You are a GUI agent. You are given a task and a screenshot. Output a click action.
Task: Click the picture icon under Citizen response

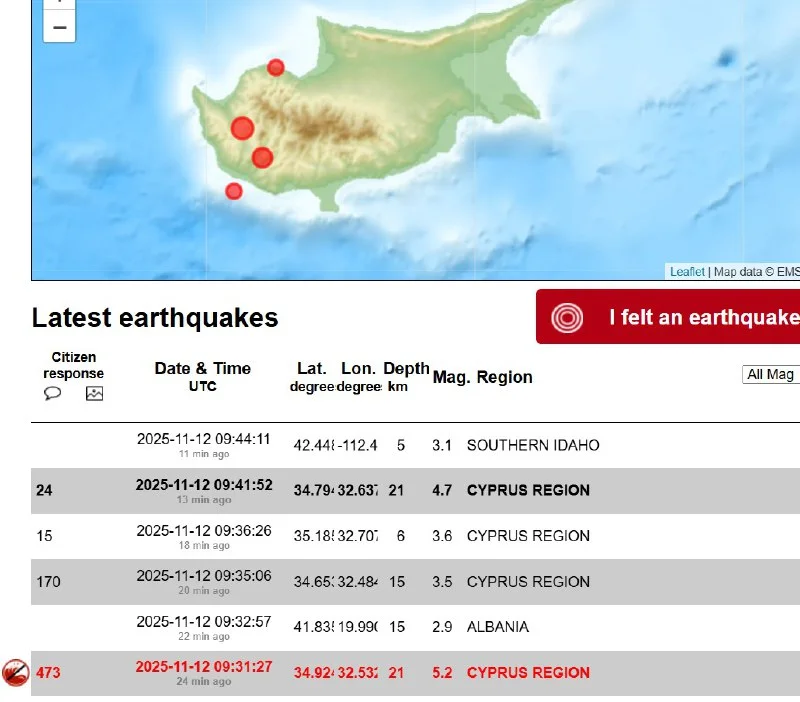(94, 394)
